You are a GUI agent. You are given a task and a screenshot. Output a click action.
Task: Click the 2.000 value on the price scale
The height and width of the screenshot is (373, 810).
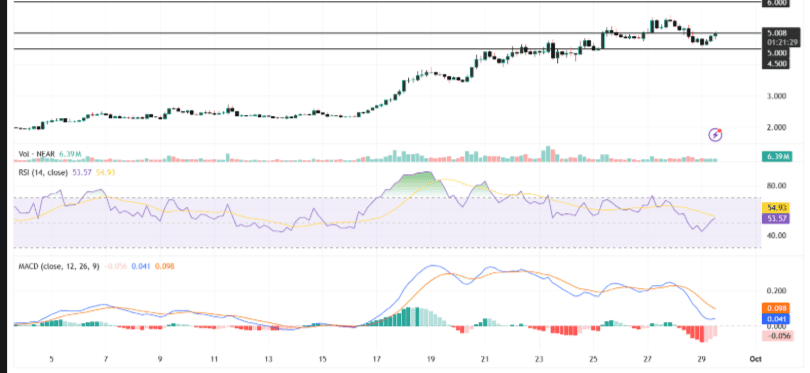776,127
